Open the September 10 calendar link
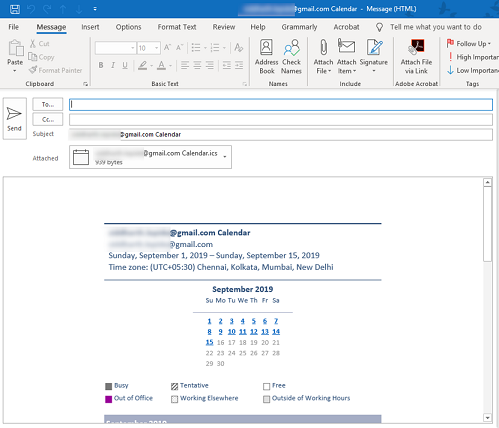499x428 pixels. tap(232, 332)
